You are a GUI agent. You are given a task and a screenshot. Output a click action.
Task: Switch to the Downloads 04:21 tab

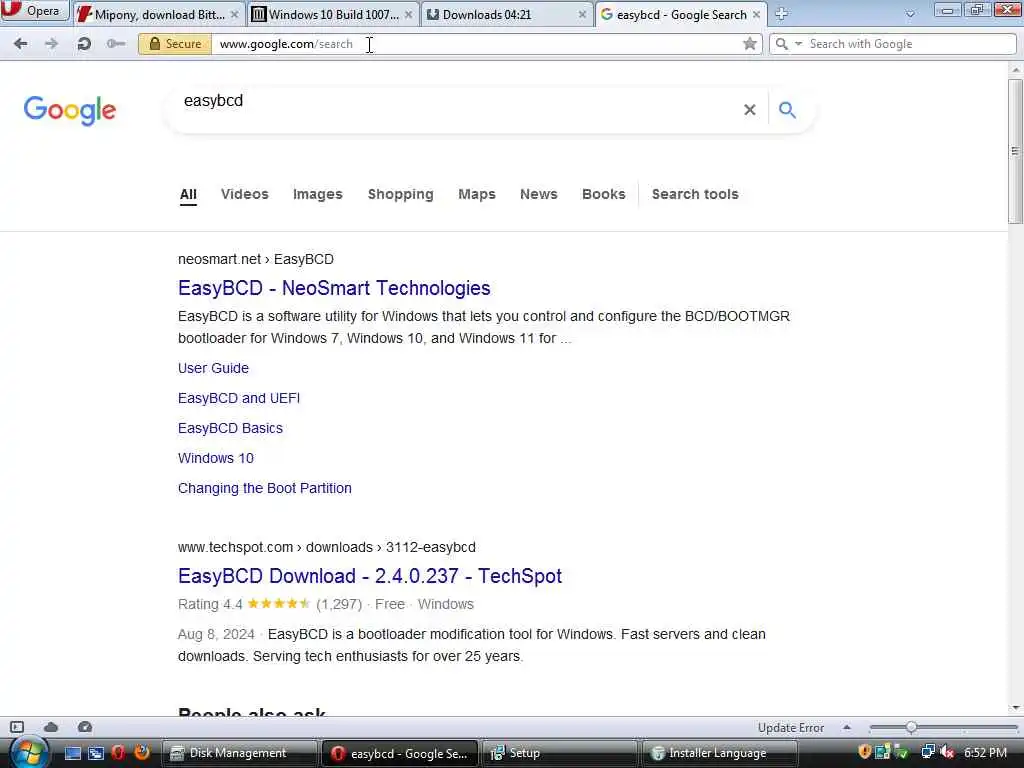point(507,14)
